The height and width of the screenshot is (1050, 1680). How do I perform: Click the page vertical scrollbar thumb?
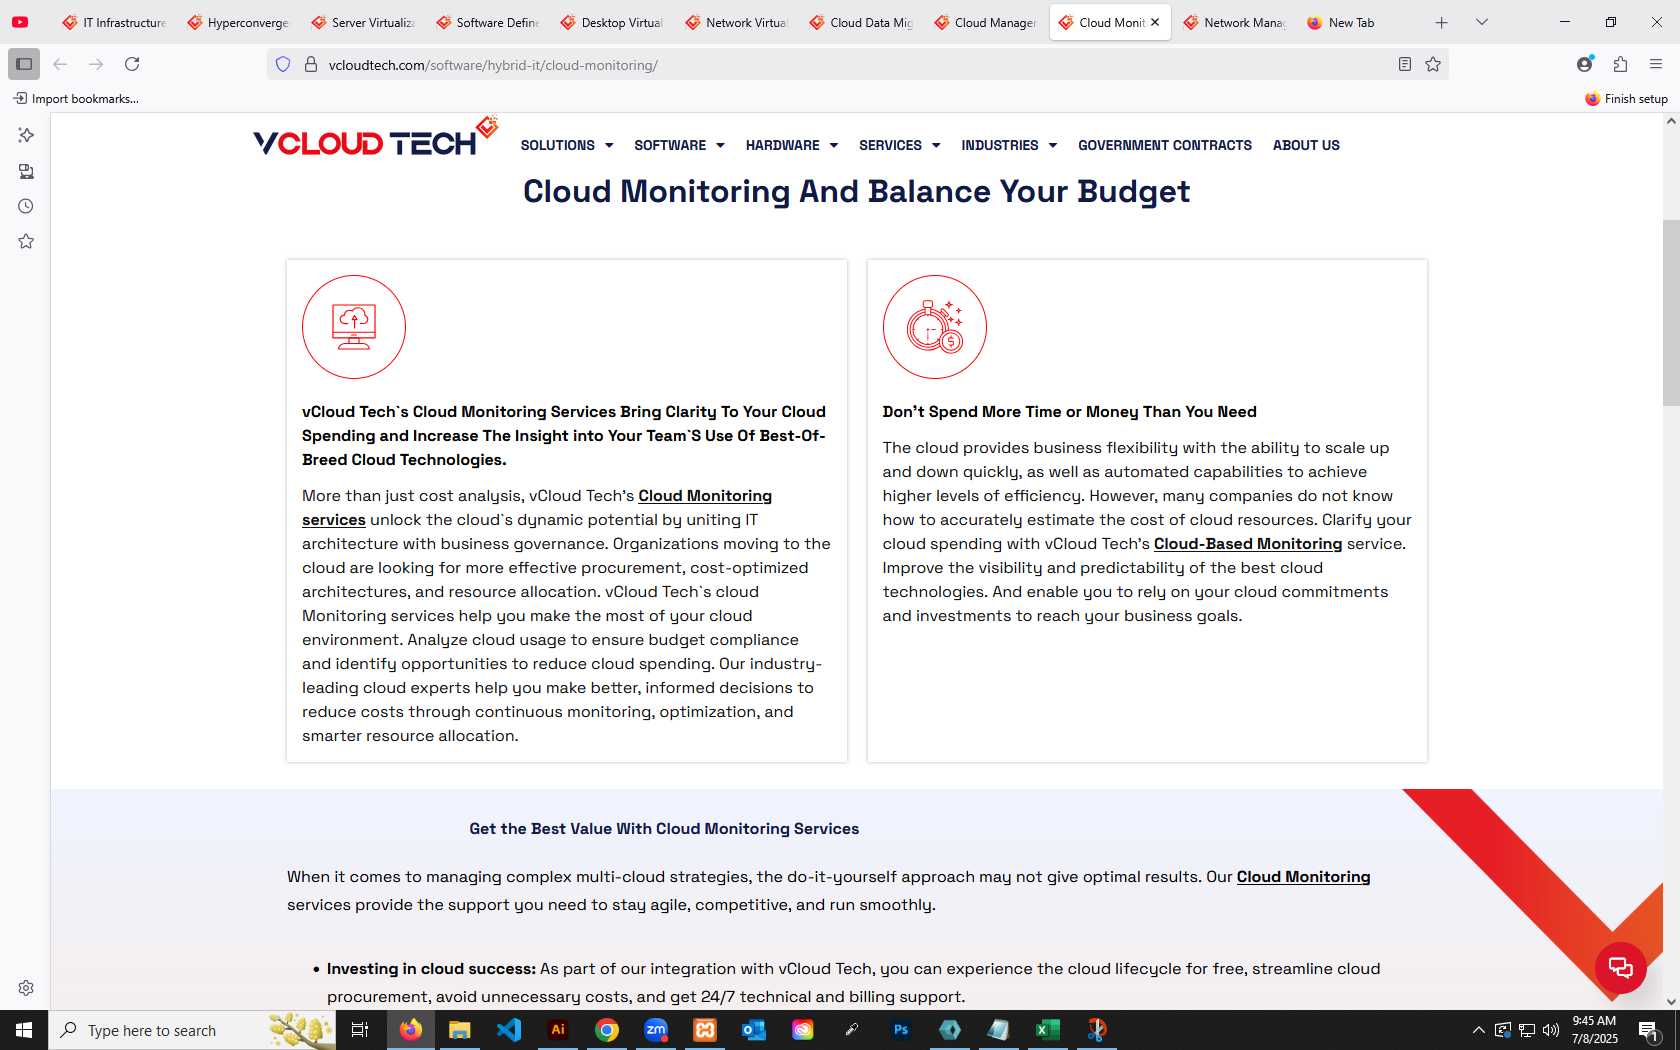pyautogui.click(x=1671, y=312)
